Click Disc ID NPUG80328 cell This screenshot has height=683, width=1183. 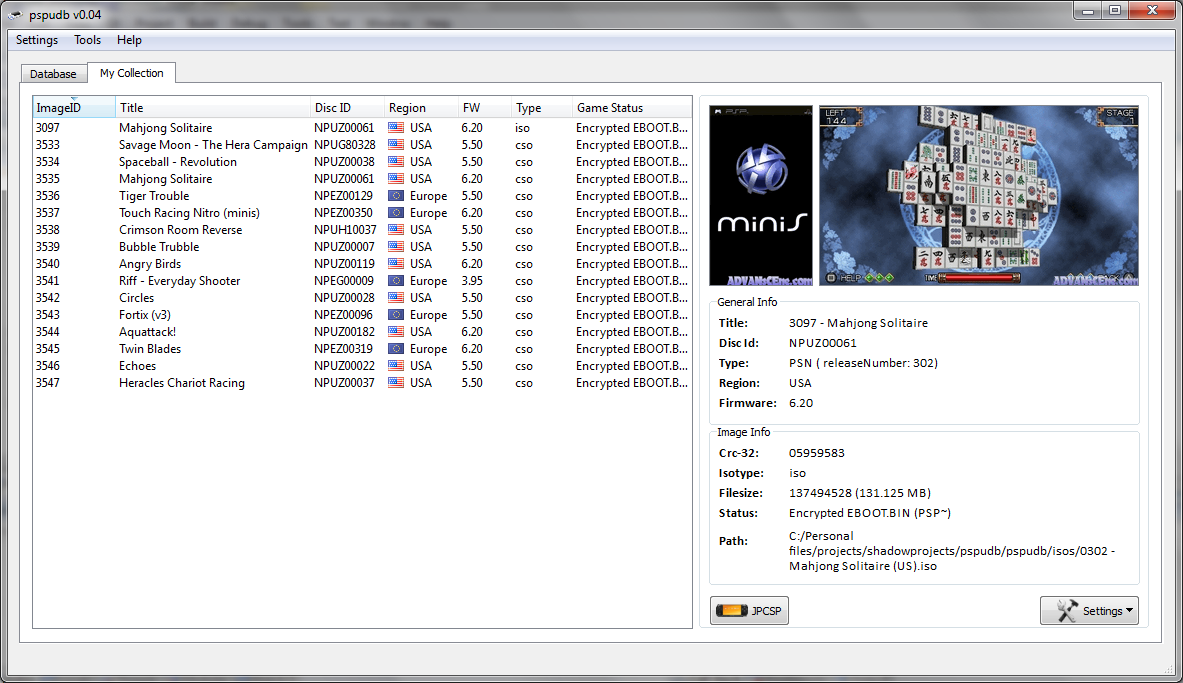point(345,145)
